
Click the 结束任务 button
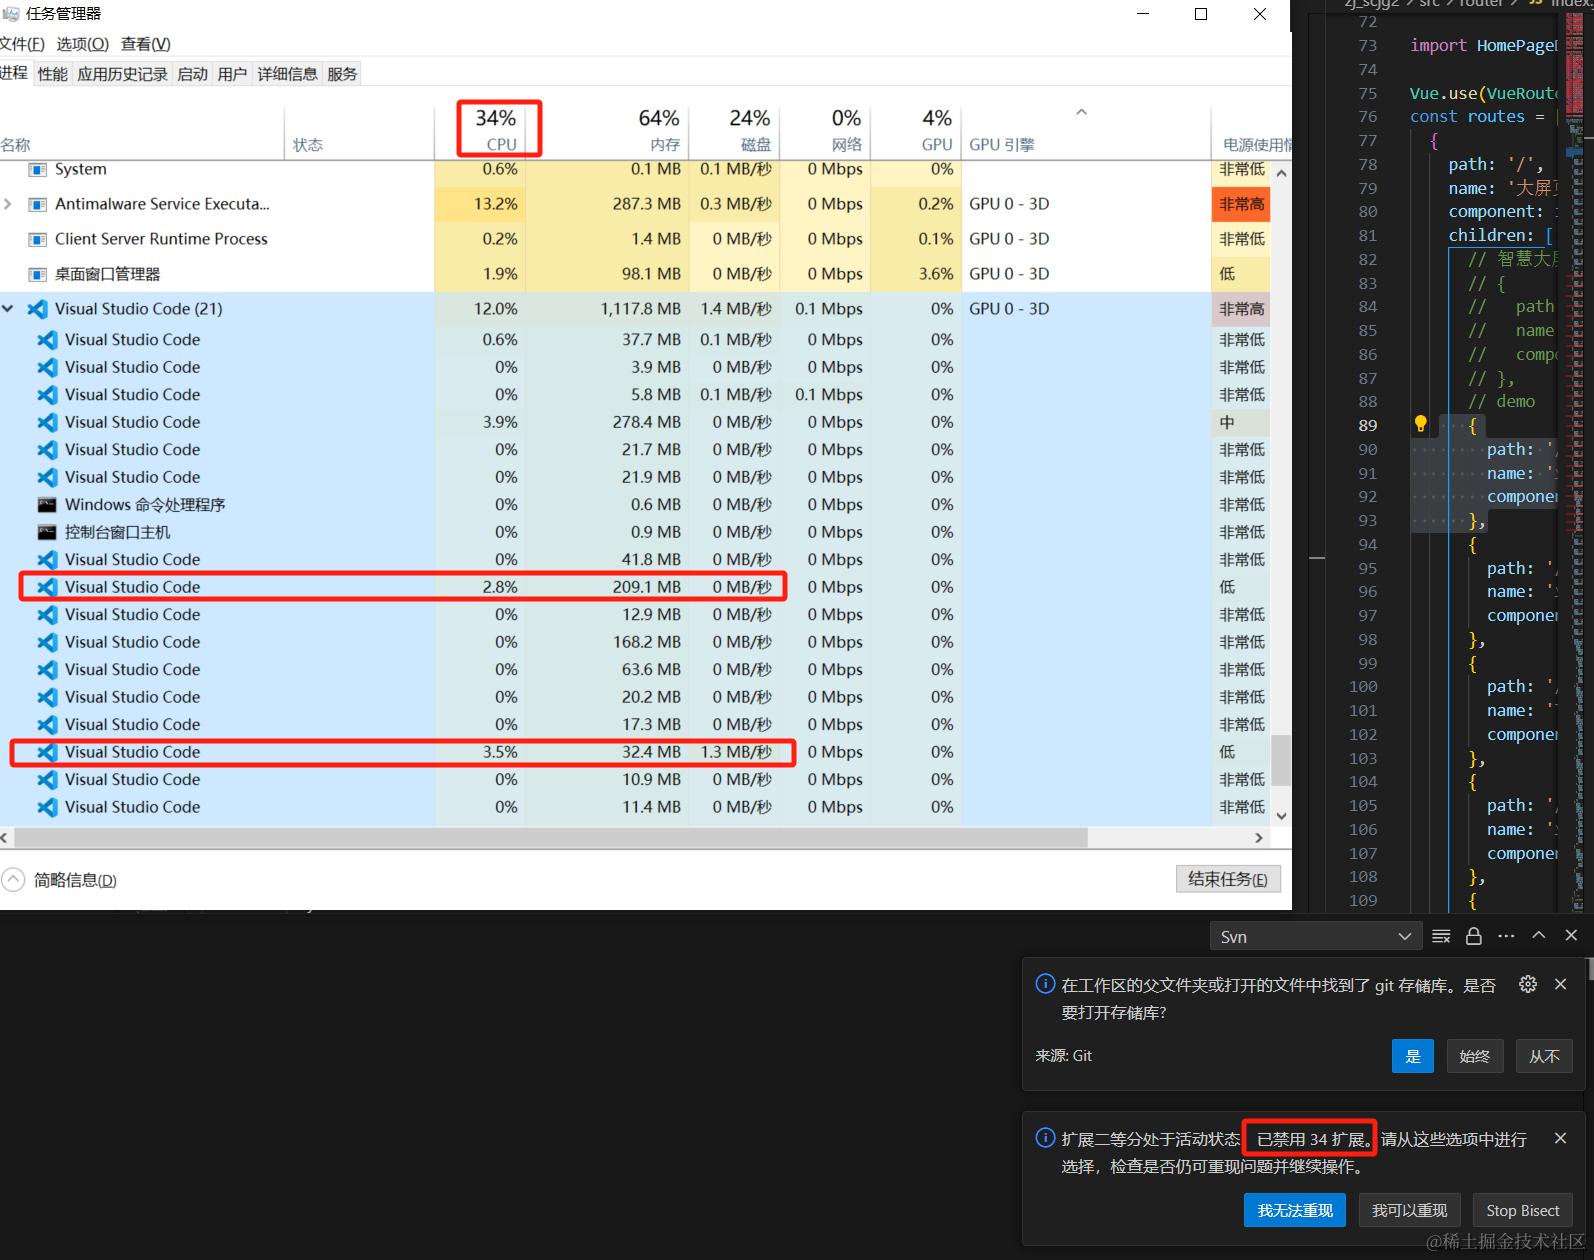(1228, 879)
